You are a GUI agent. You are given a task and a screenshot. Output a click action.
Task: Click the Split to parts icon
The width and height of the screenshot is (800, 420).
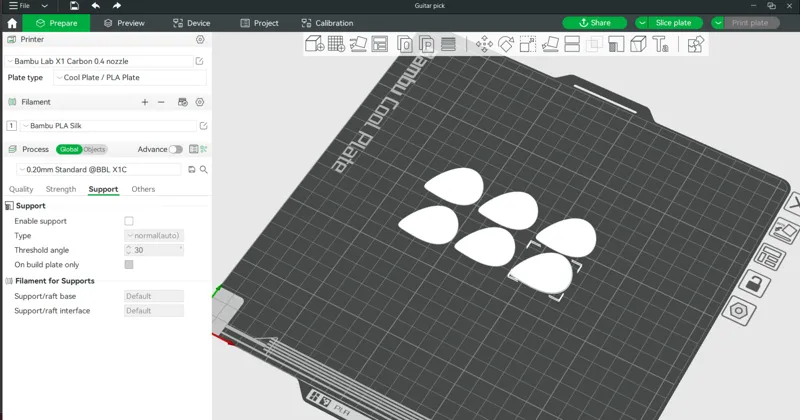click(x=426, y=44)
